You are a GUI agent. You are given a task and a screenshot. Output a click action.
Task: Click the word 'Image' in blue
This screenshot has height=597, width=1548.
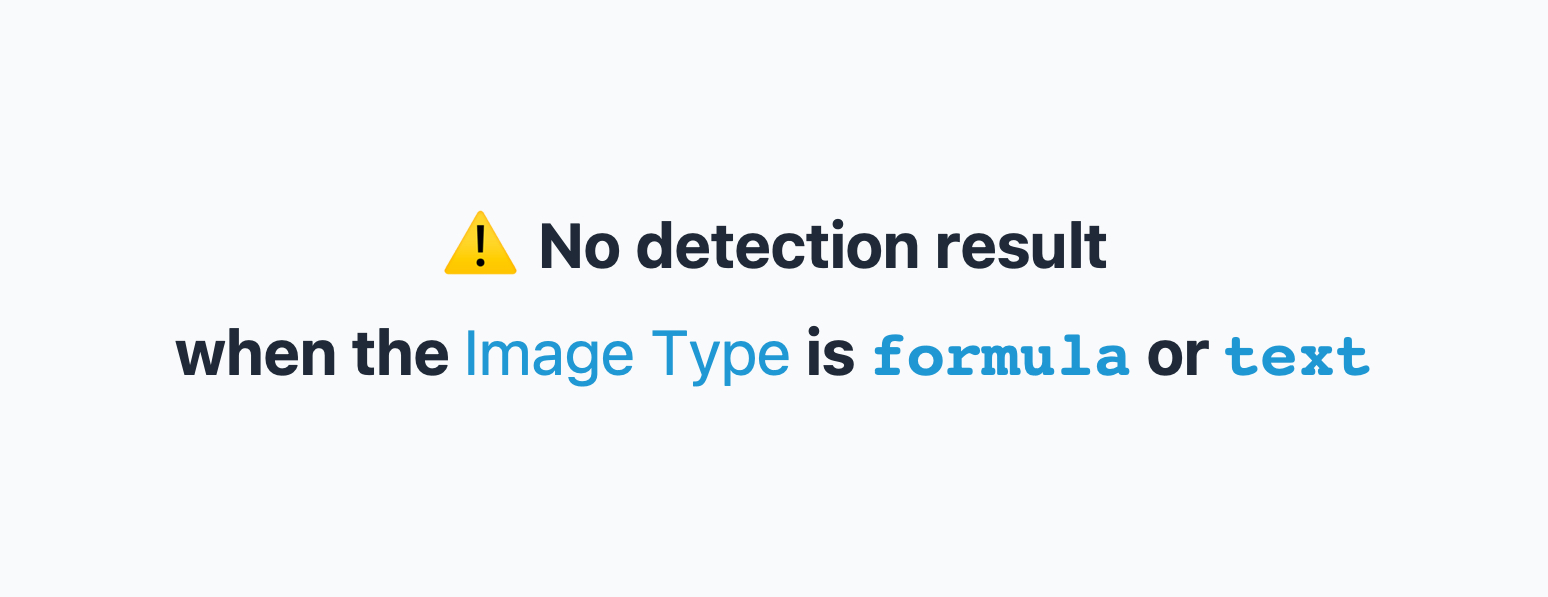(x=549, y=357)
